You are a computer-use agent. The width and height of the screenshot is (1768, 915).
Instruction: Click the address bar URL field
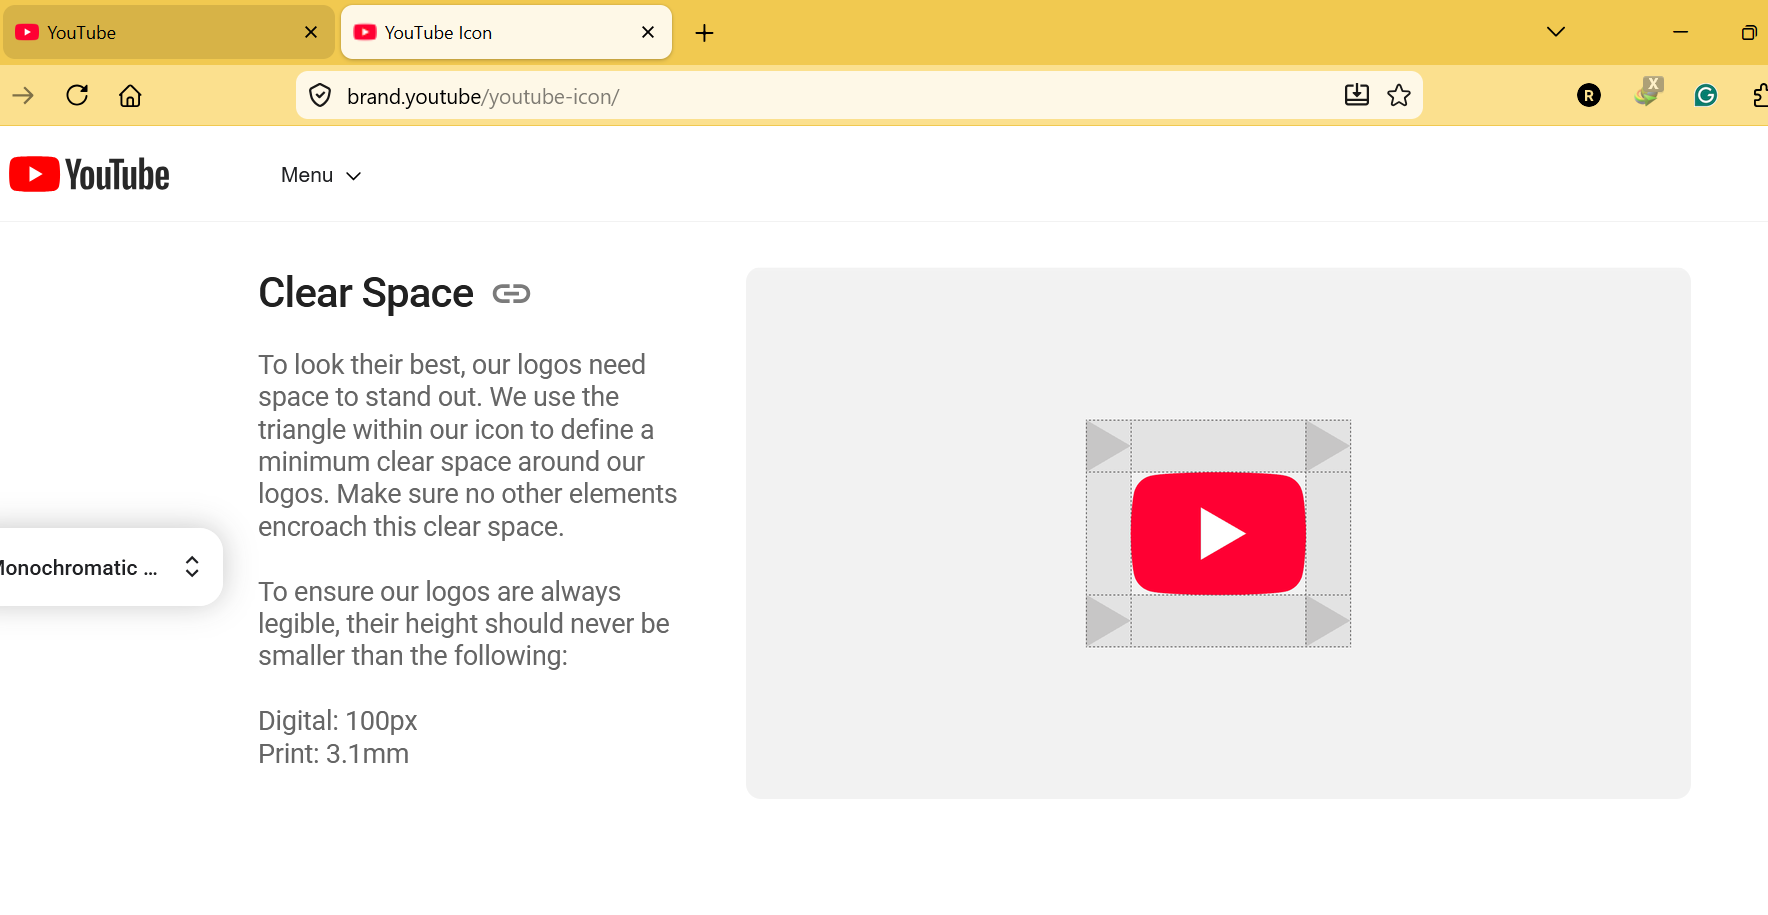tap(838, 96)
